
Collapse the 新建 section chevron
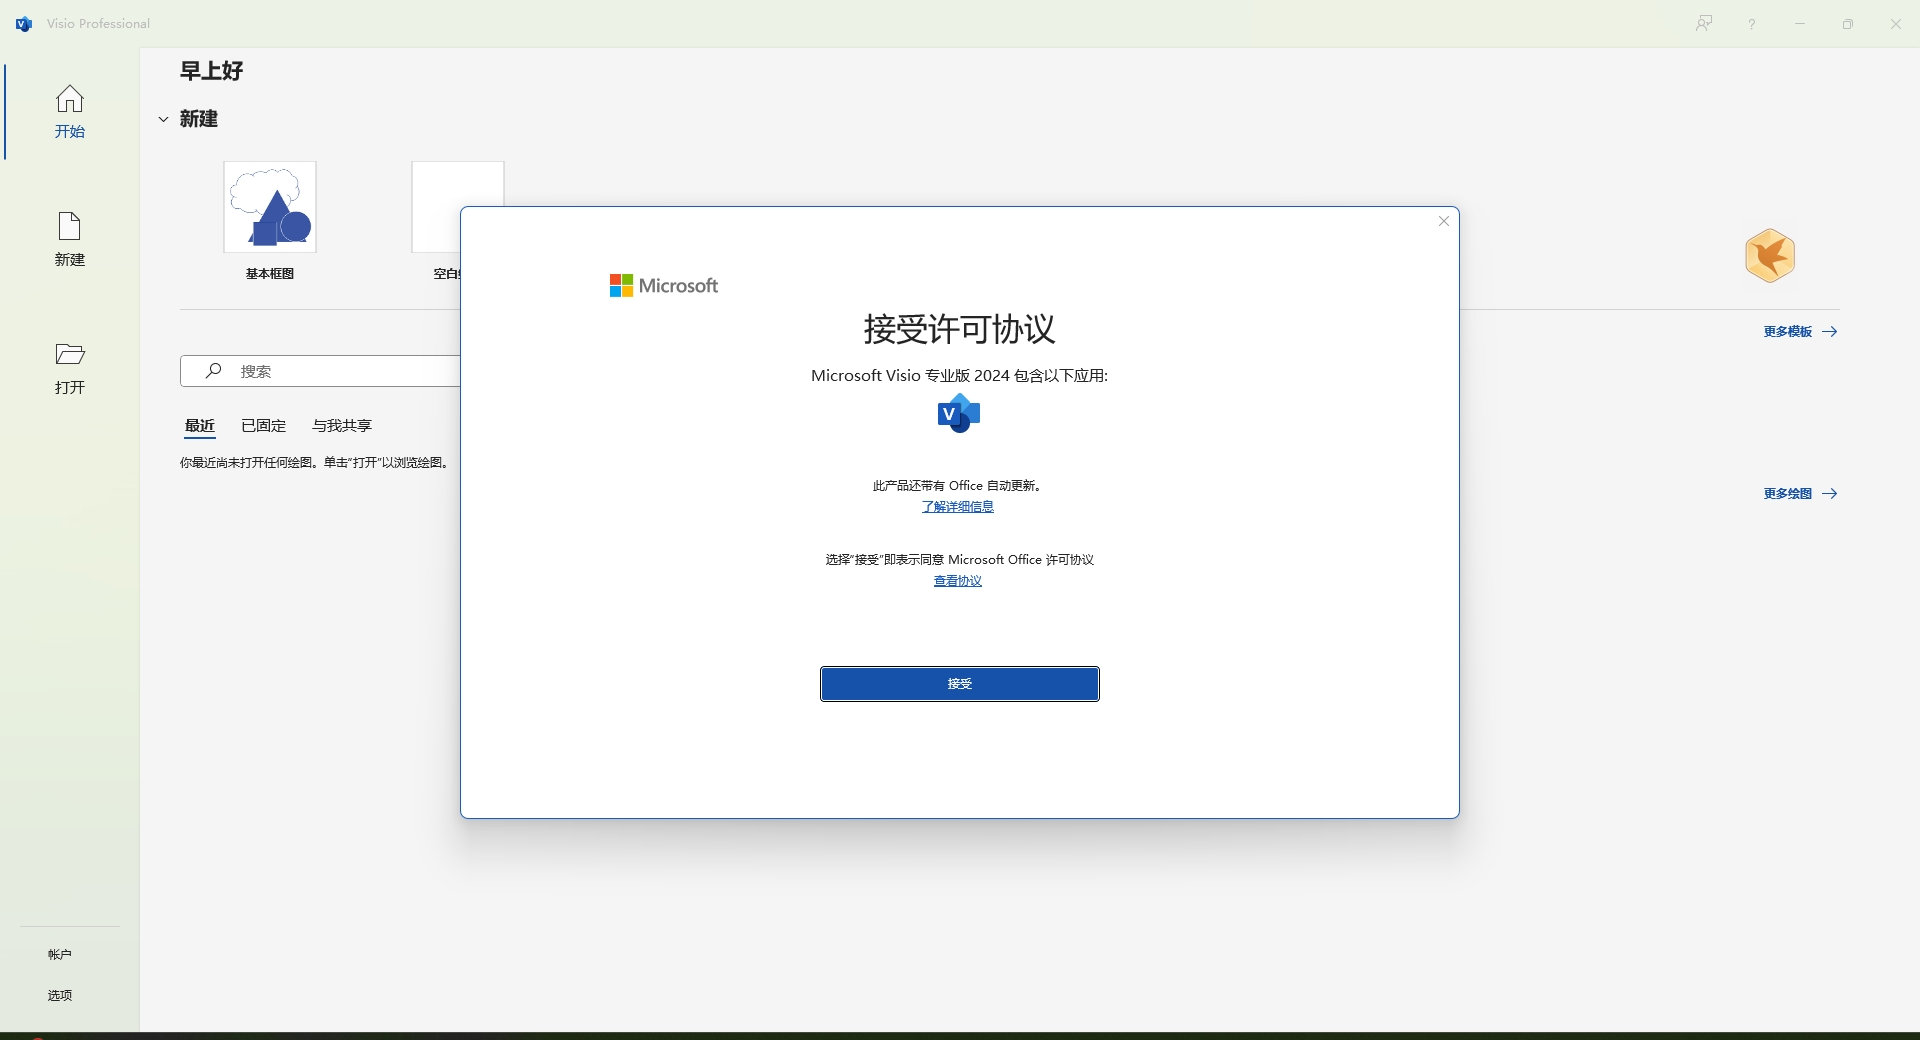163,119
